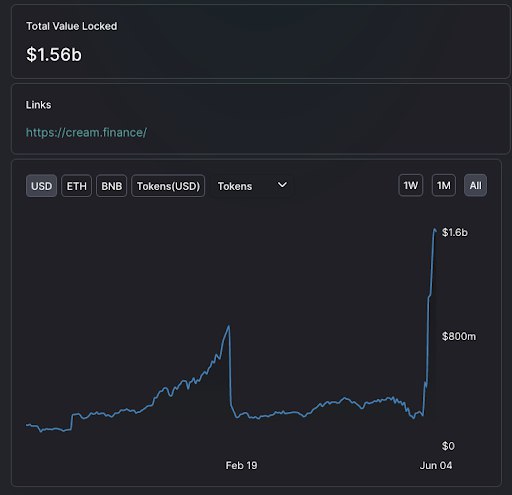Click the chart peak near $1.6b
512x495 pixels.
(435, 229)
